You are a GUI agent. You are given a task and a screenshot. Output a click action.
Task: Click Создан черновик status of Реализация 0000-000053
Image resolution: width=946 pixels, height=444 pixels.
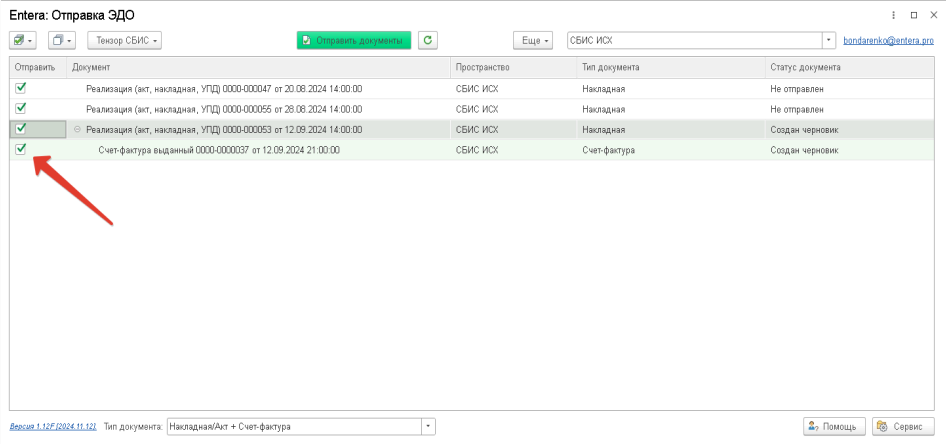804,130
